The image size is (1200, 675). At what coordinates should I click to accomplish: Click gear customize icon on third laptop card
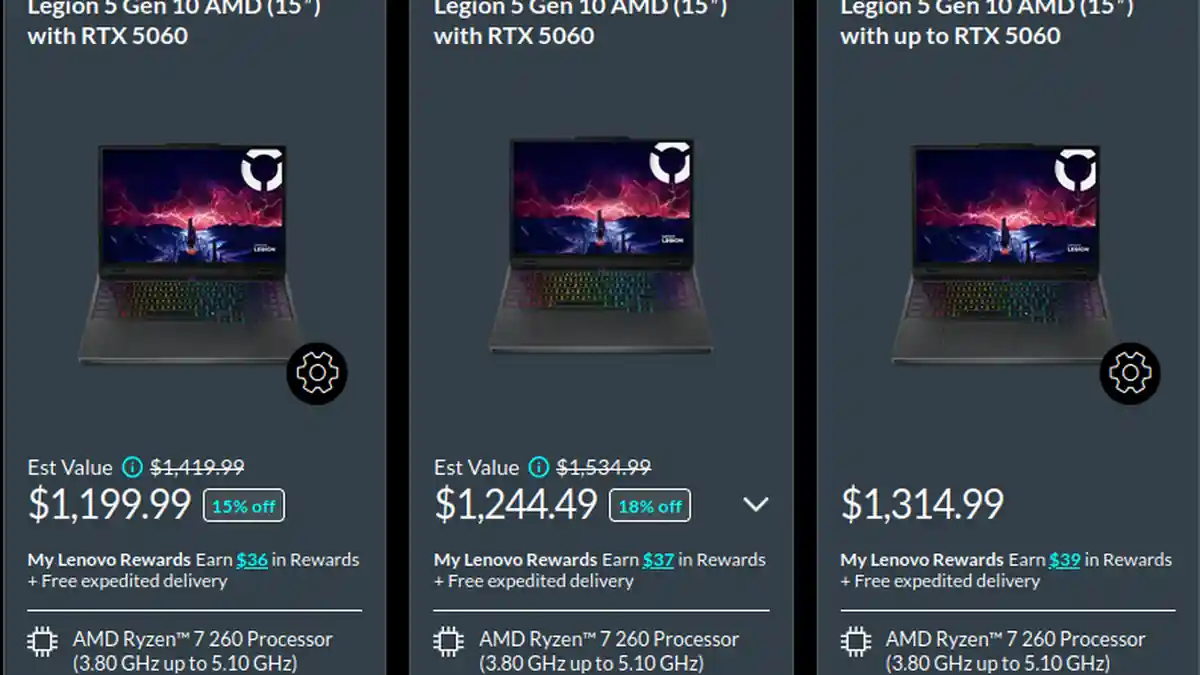[1130, 373]
